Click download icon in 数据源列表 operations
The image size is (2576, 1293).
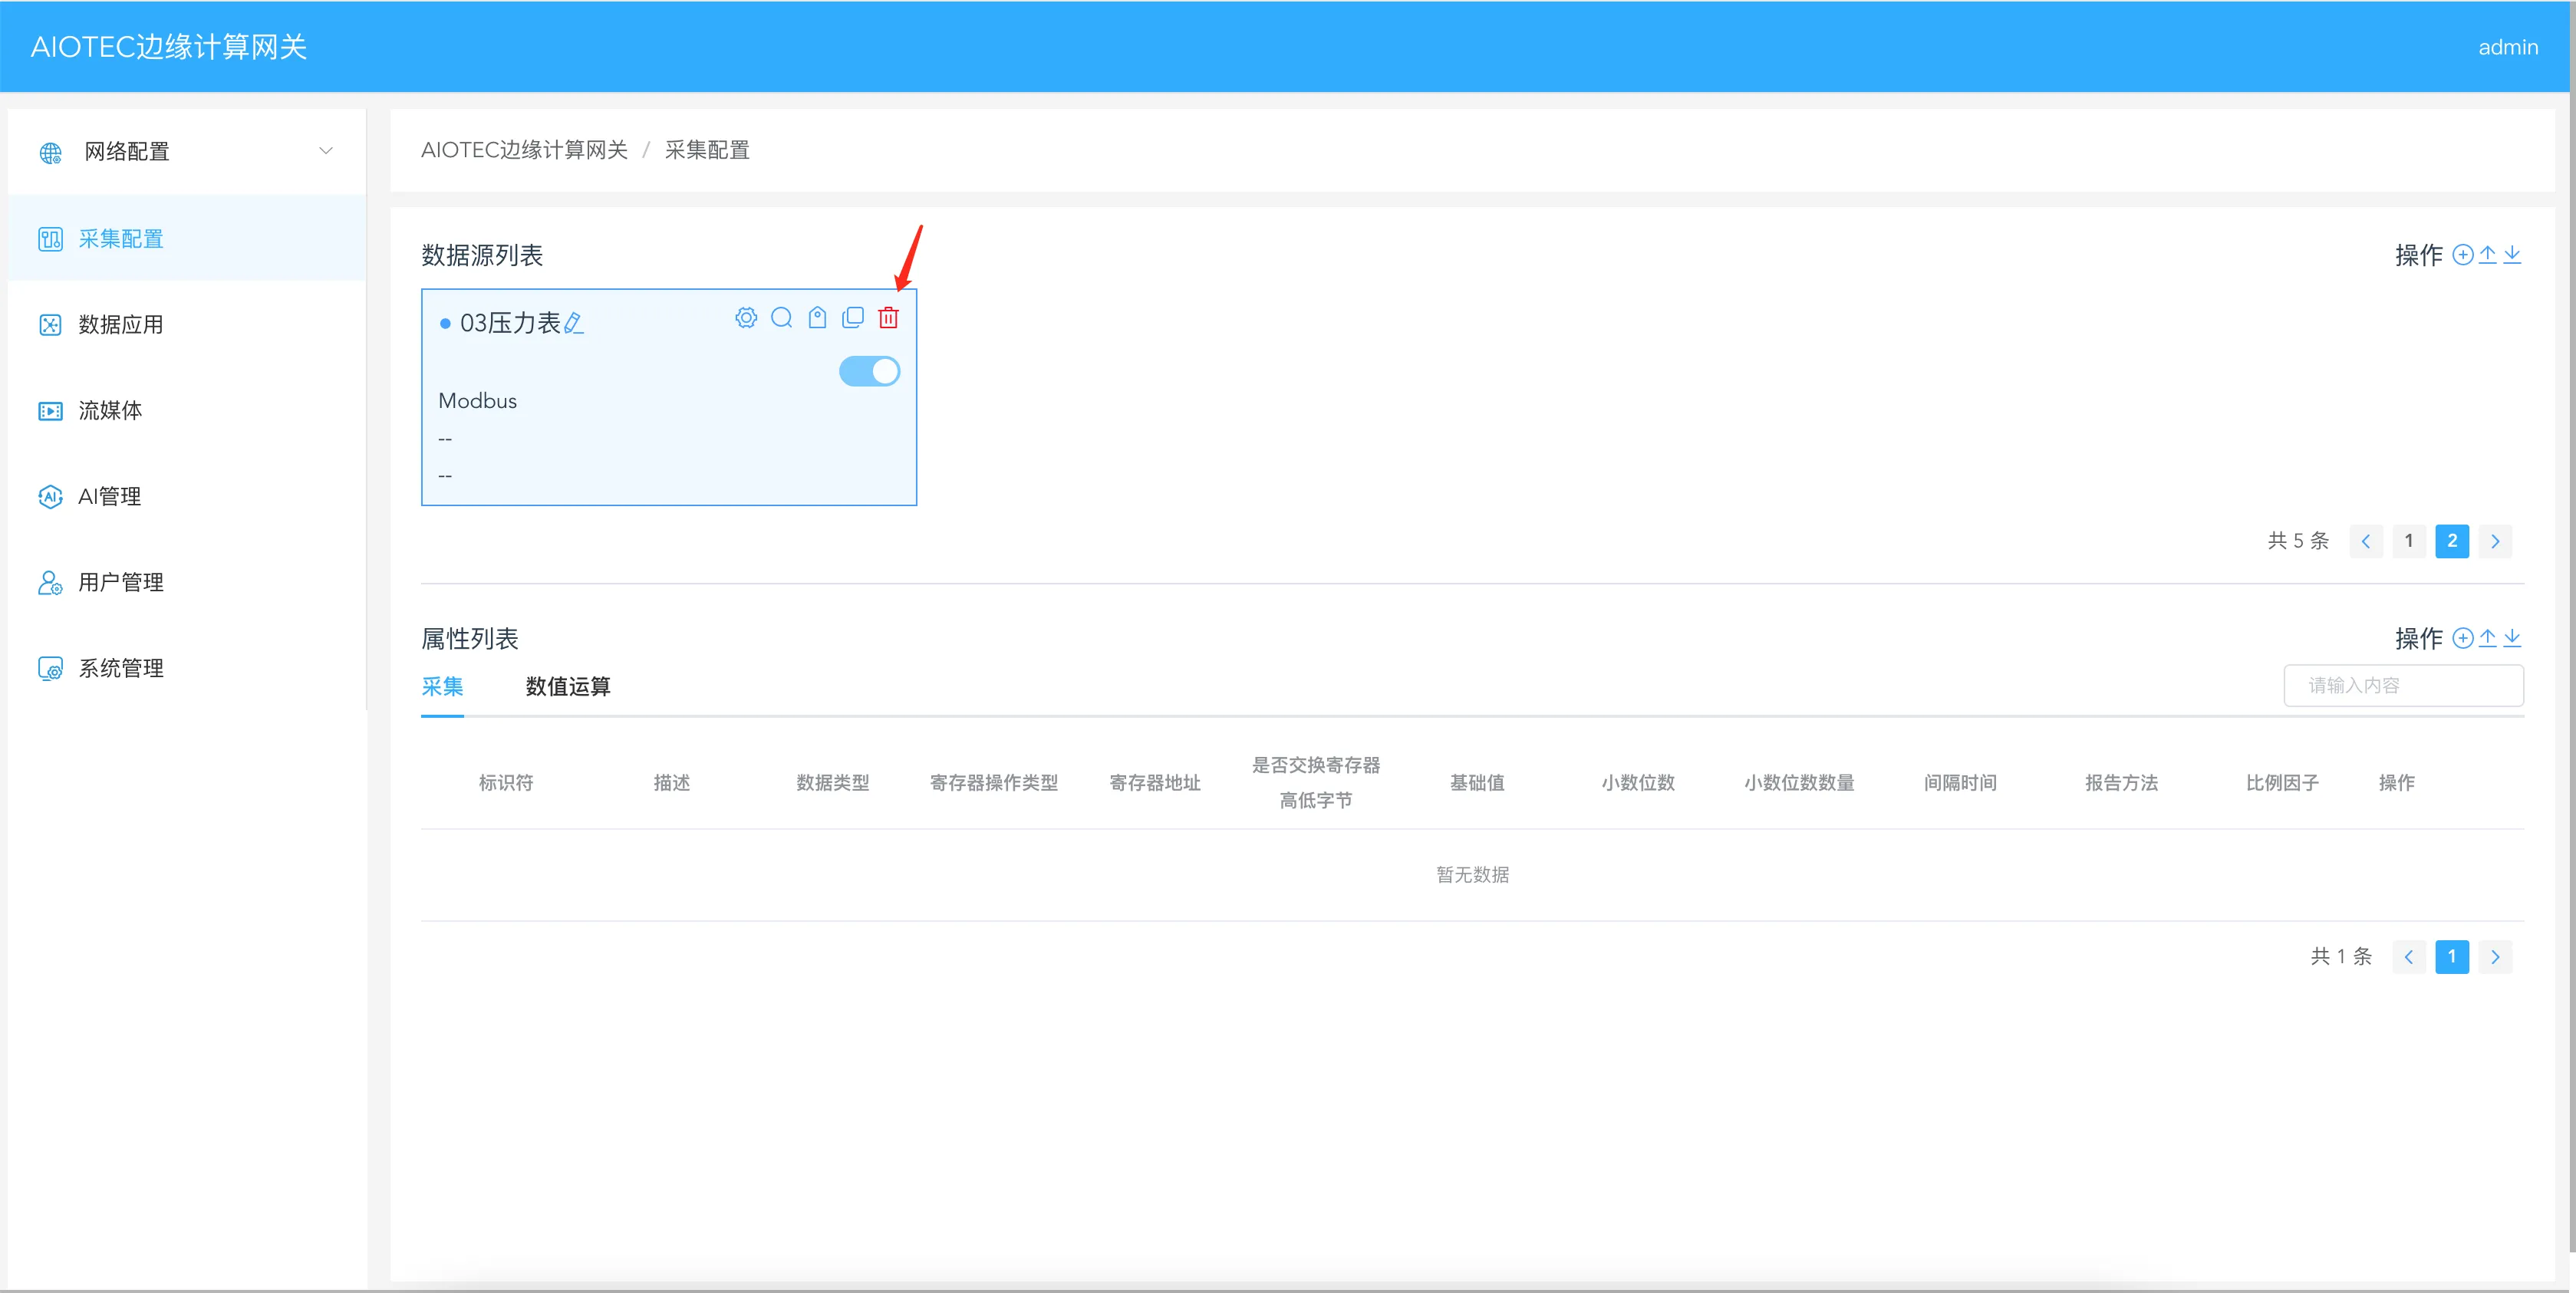(x=2512, y=255)
